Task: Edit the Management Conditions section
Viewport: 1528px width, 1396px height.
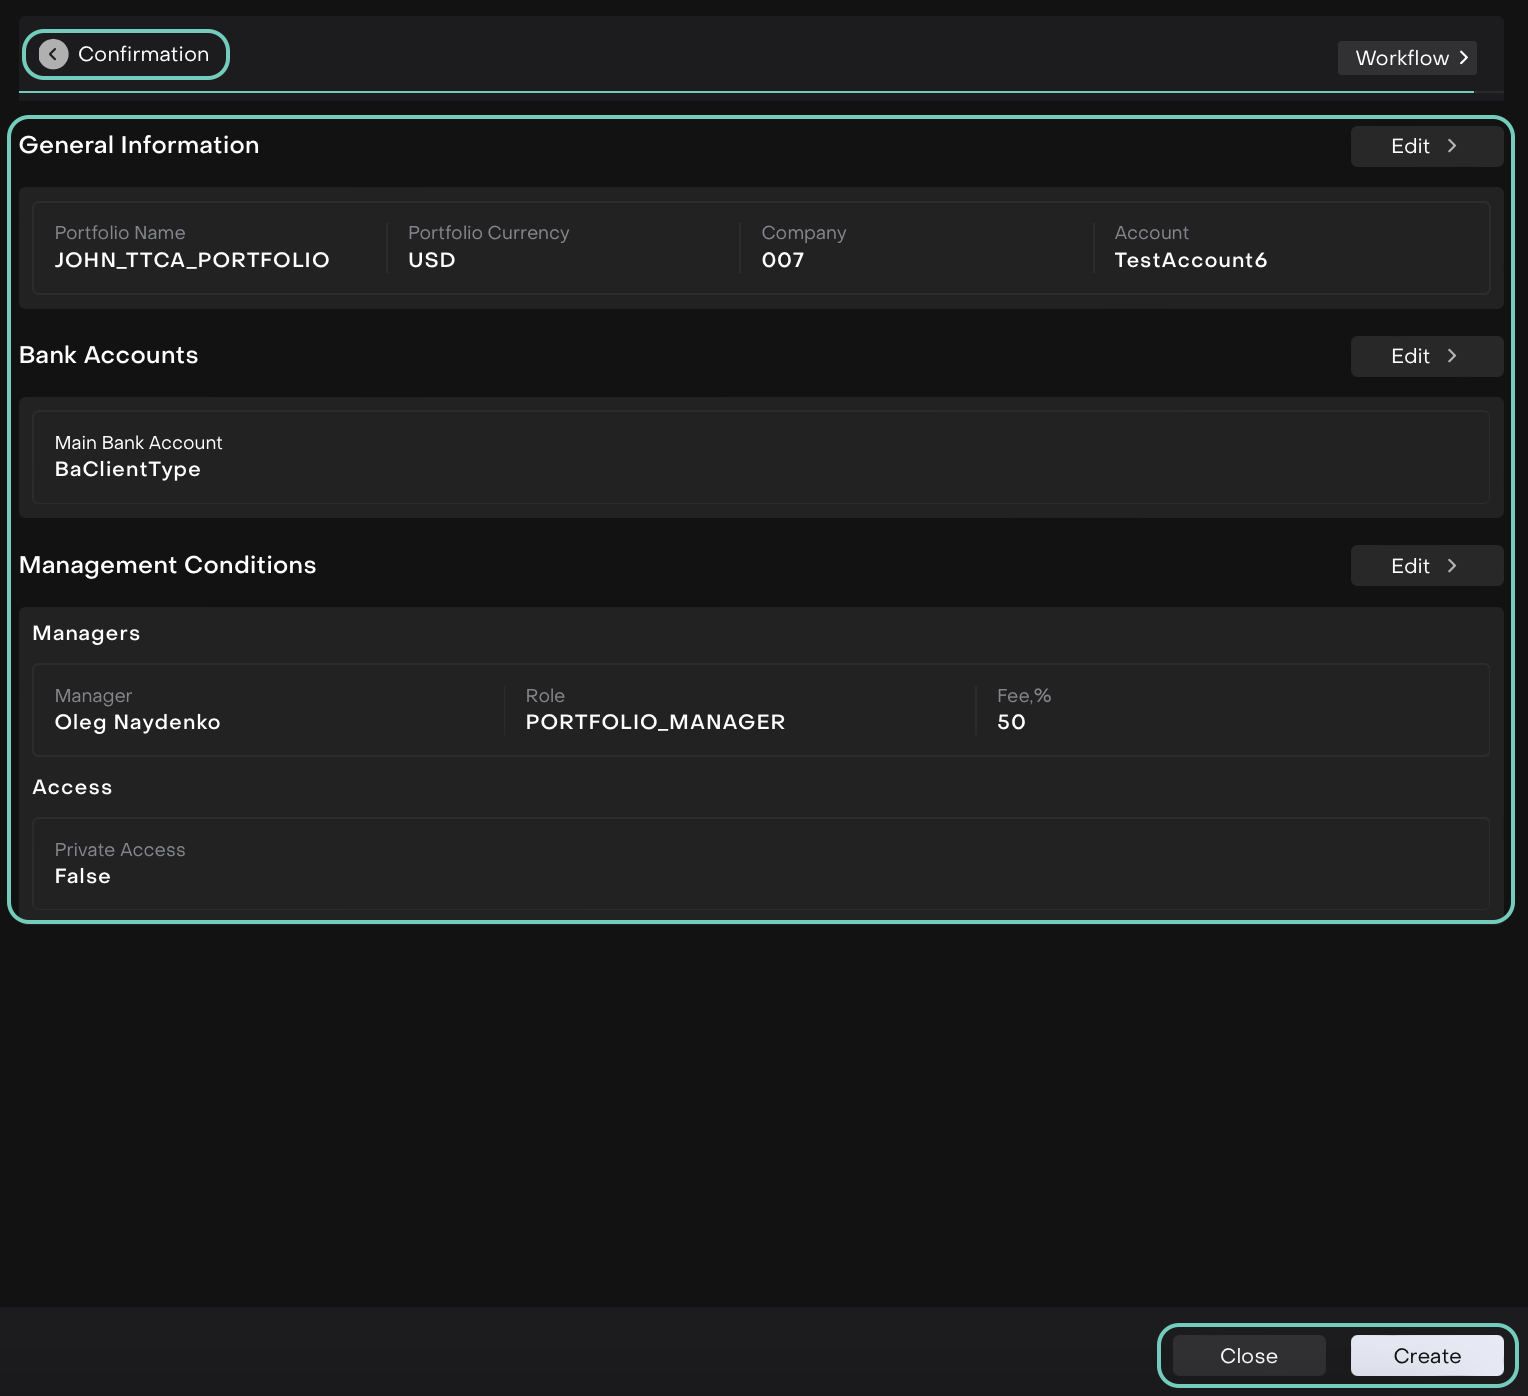Action: (x=1411, y=566)
